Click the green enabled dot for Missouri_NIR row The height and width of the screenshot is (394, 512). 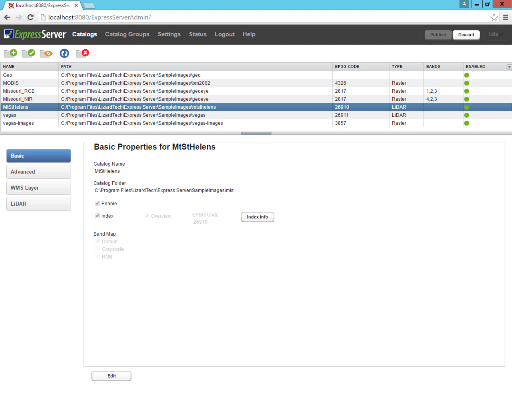pyautogui.click(x=466, y=99)
